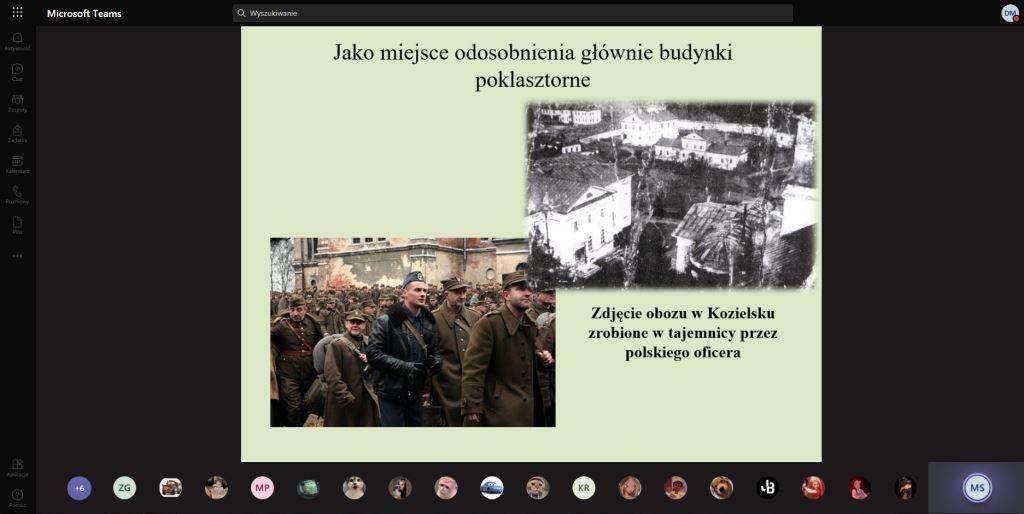Open the app launcher waffle grid
Viewport: 1024px width, 514px height.
pyautogui.click(x=17, y=13)
